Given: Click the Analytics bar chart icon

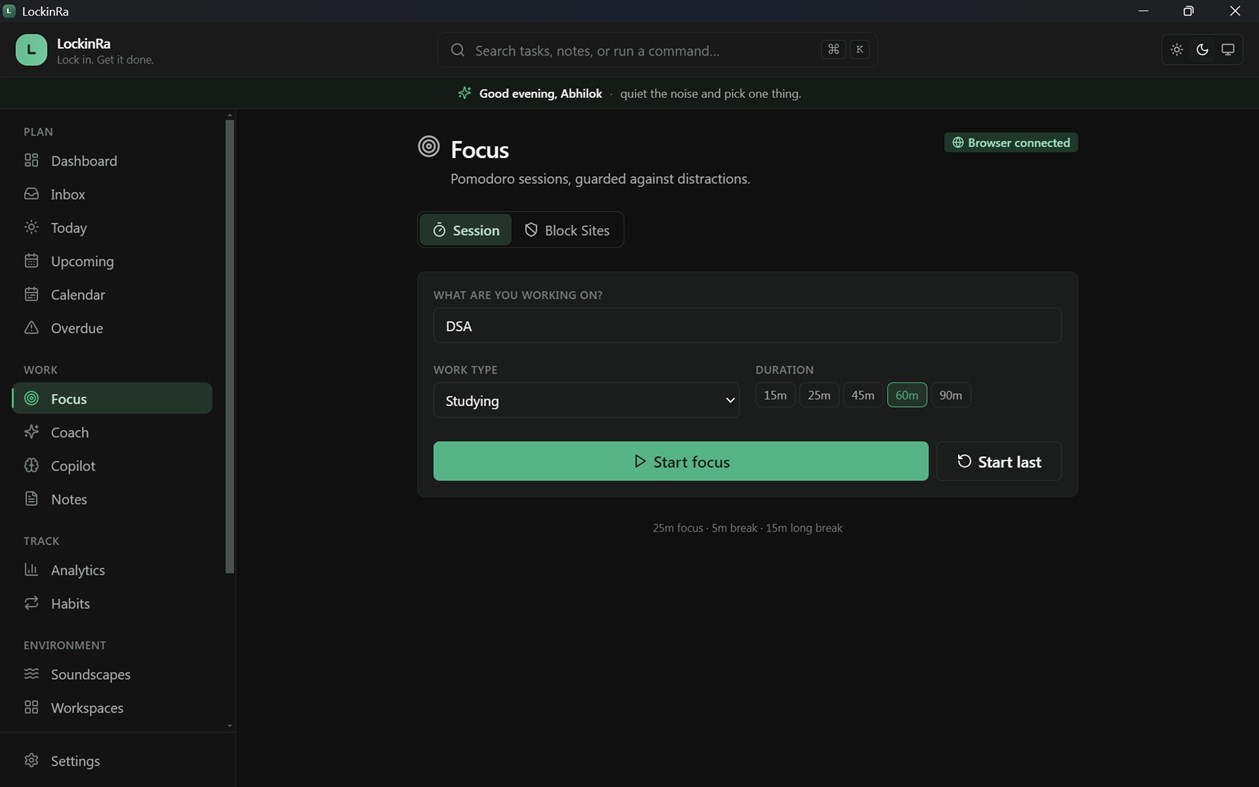Looking at the screenshot, I should click(x=31, y=569).
